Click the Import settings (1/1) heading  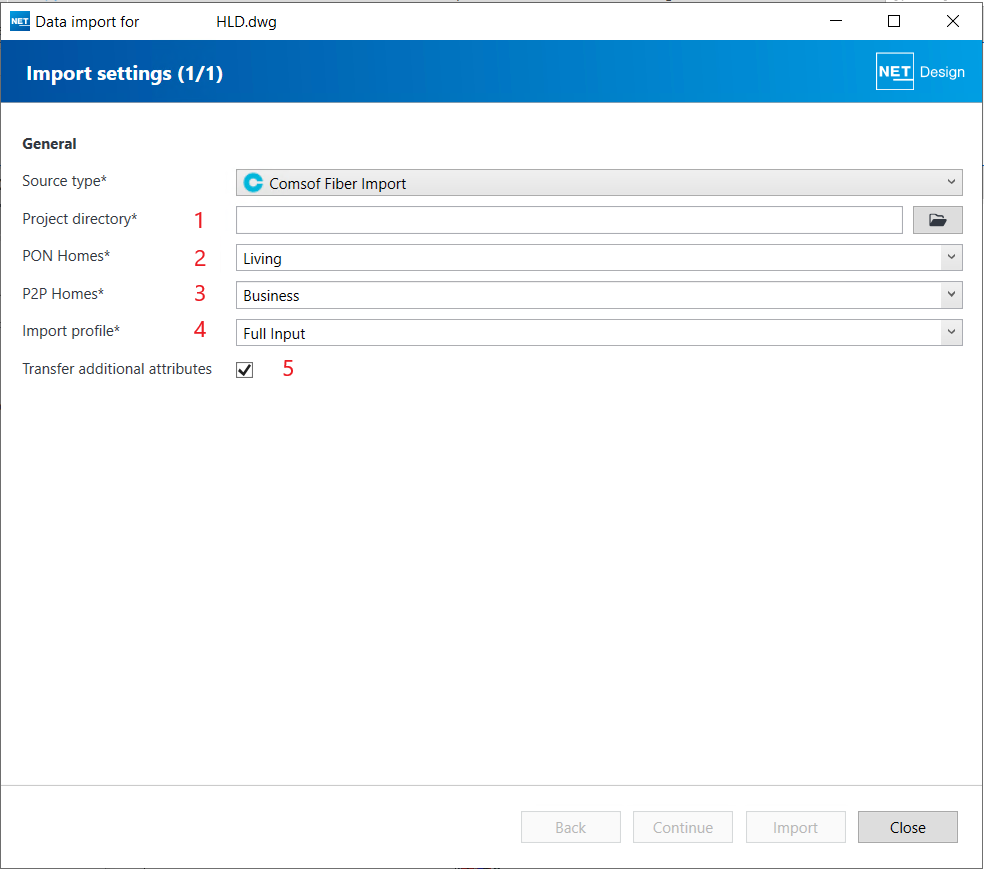click(124, 73)
